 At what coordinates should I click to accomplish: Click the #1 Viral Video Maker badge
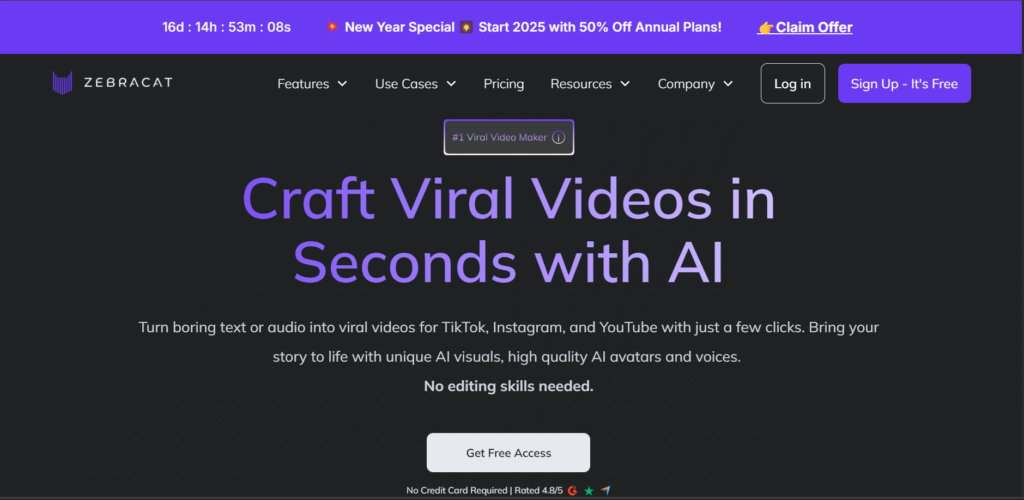tap(500, 137)
